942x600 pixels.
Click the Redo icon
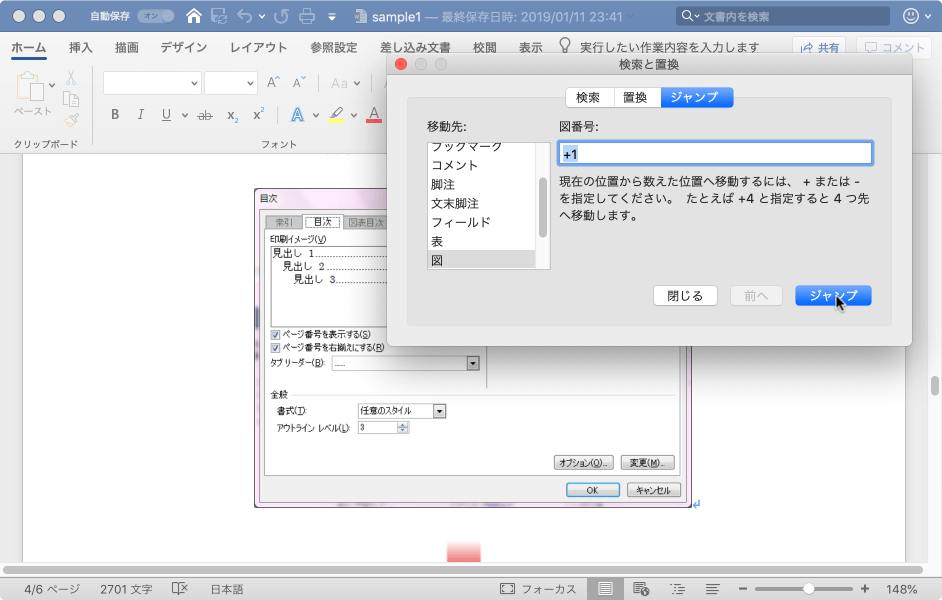point(281,16)
